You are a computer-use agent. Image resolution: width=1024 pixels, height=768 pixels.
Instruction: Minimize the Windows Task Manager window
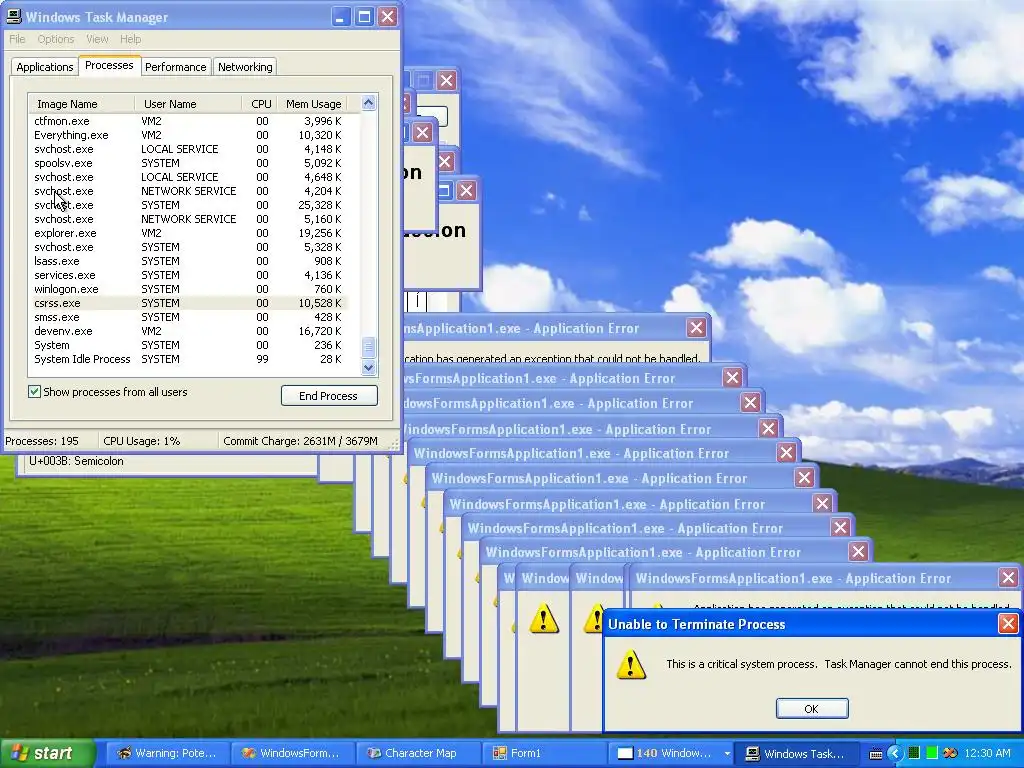click(340, 16)
